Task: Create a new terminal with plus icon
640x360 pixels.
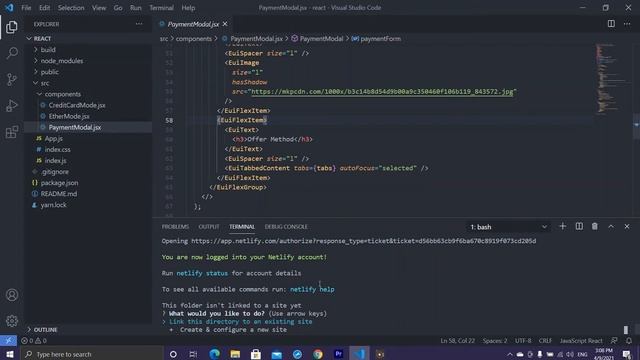Action: [562, 226]
